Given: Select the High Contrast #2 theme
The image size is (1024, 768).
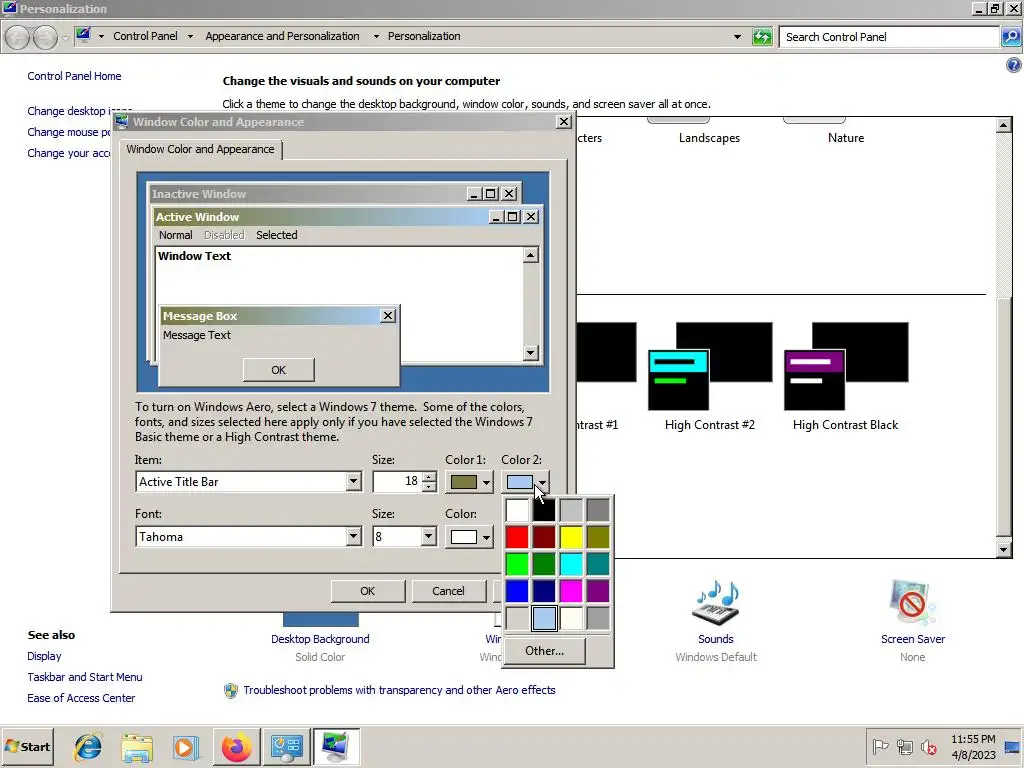Looking at the screenshot, I should tap(710, 377).
